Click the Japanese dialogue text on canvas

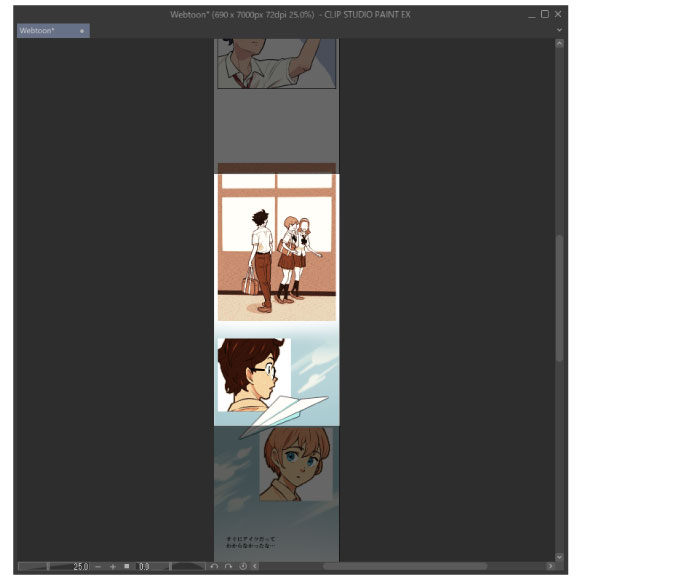[x=251, y=542]
